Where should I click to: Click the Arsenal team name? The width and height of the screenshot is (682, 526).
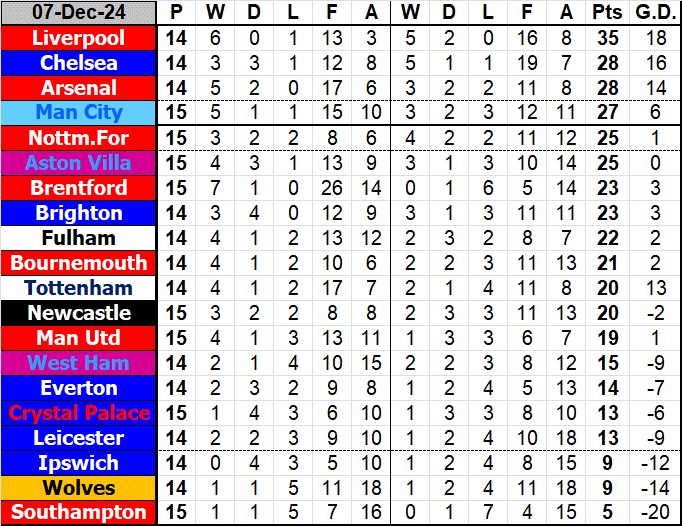79,88
